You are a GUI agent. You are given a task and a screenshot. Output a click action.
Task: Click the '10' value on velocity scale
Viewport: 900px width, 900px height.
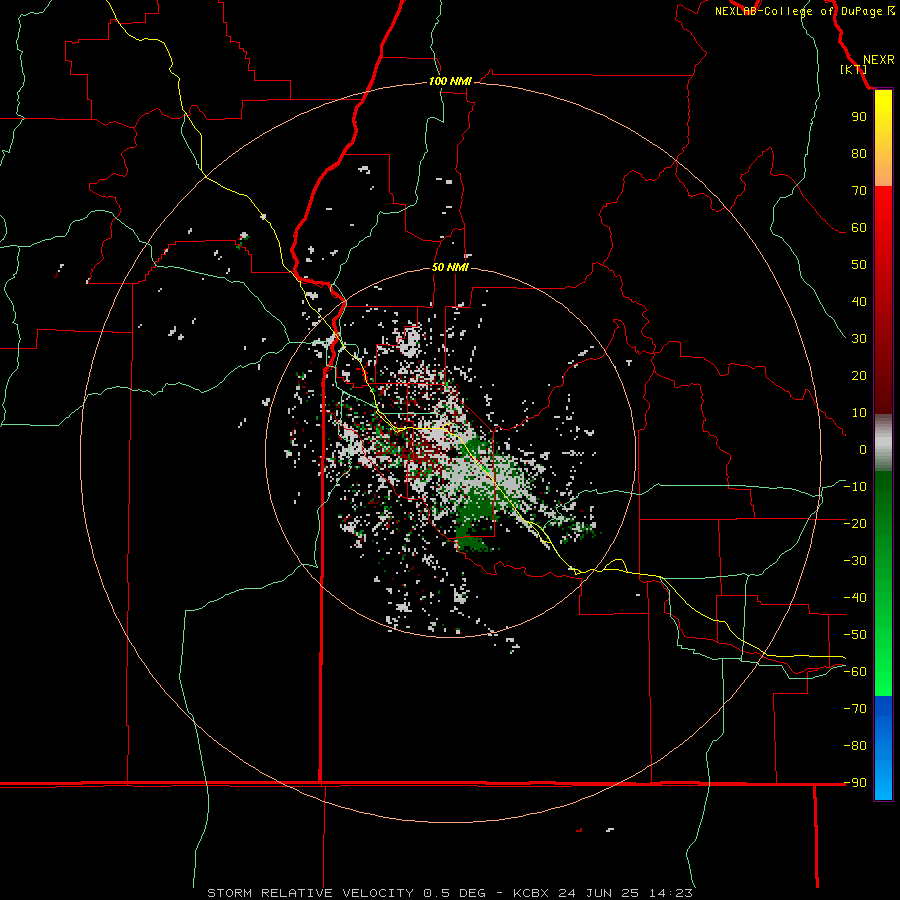(x=859, y=413)
